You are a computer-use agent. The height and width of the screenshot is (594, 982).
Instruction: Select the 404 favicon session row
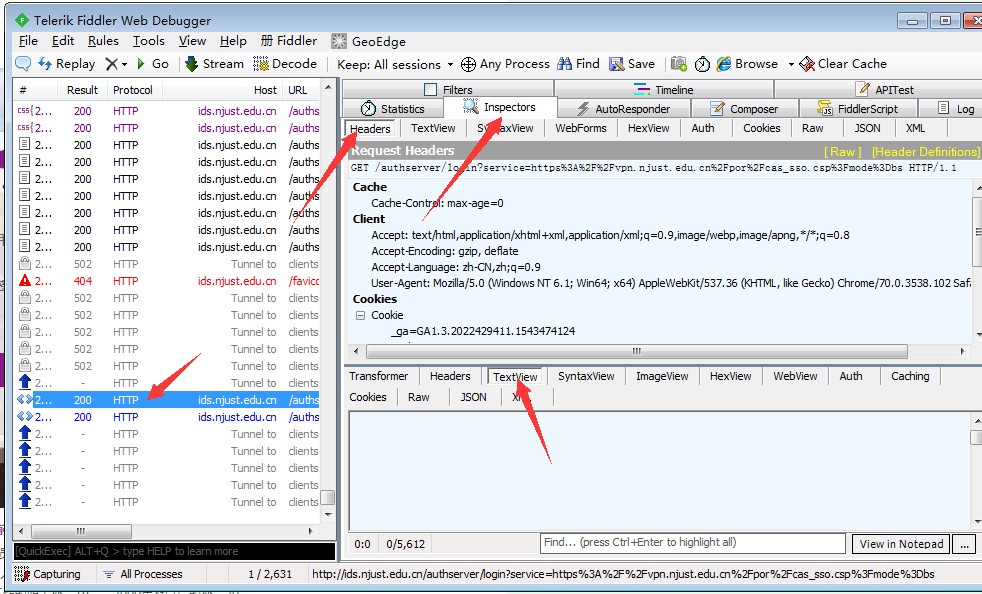168,281
